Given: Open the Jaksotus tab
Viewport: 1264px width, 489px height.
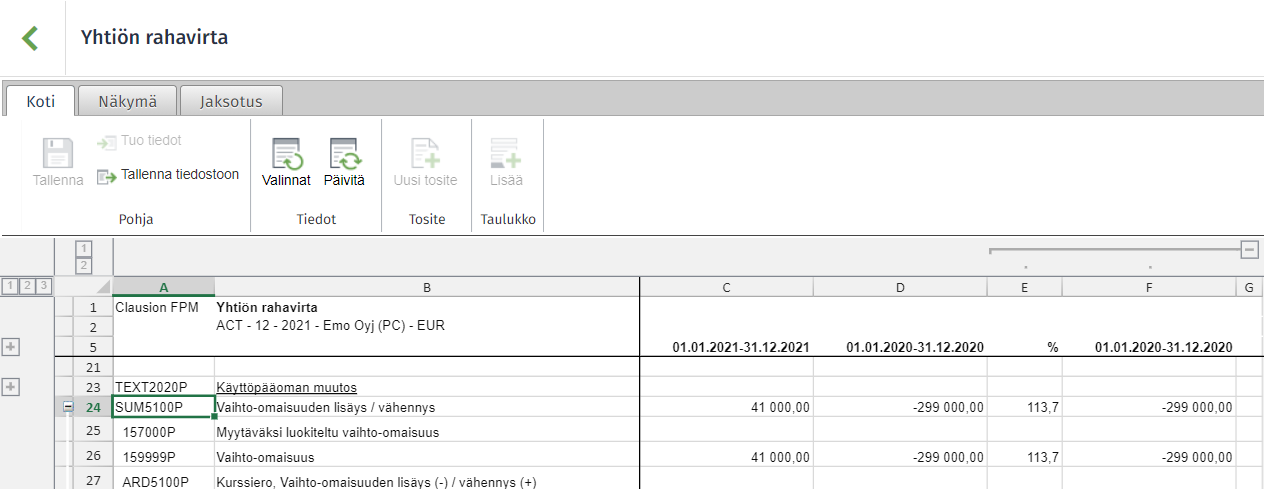Looking at the screenshot, I should tap(231, 101).
